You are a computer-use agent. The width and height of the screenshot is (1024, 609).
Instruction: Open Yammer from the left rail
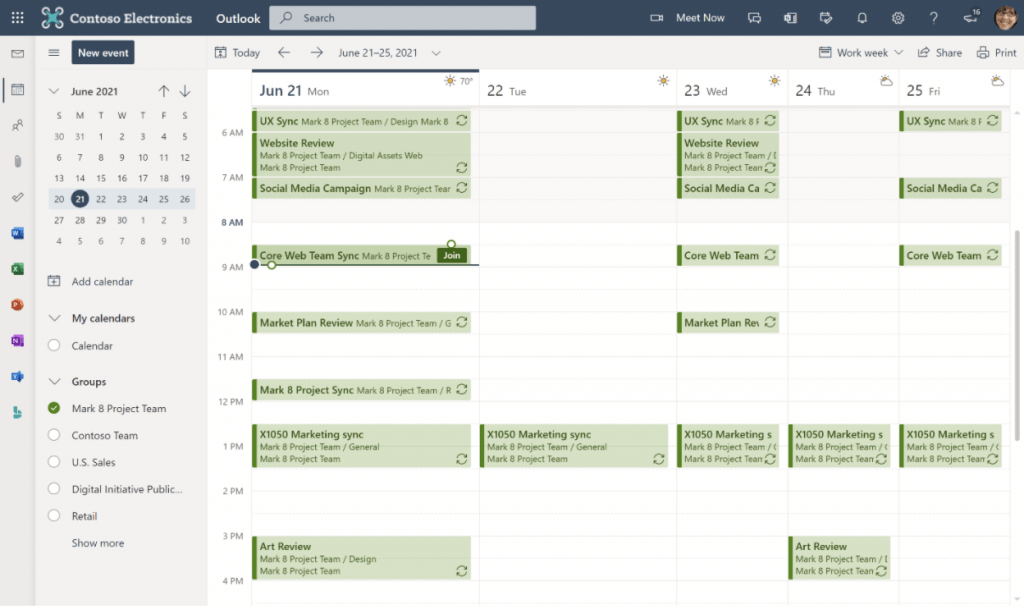[x=18, y=376]
